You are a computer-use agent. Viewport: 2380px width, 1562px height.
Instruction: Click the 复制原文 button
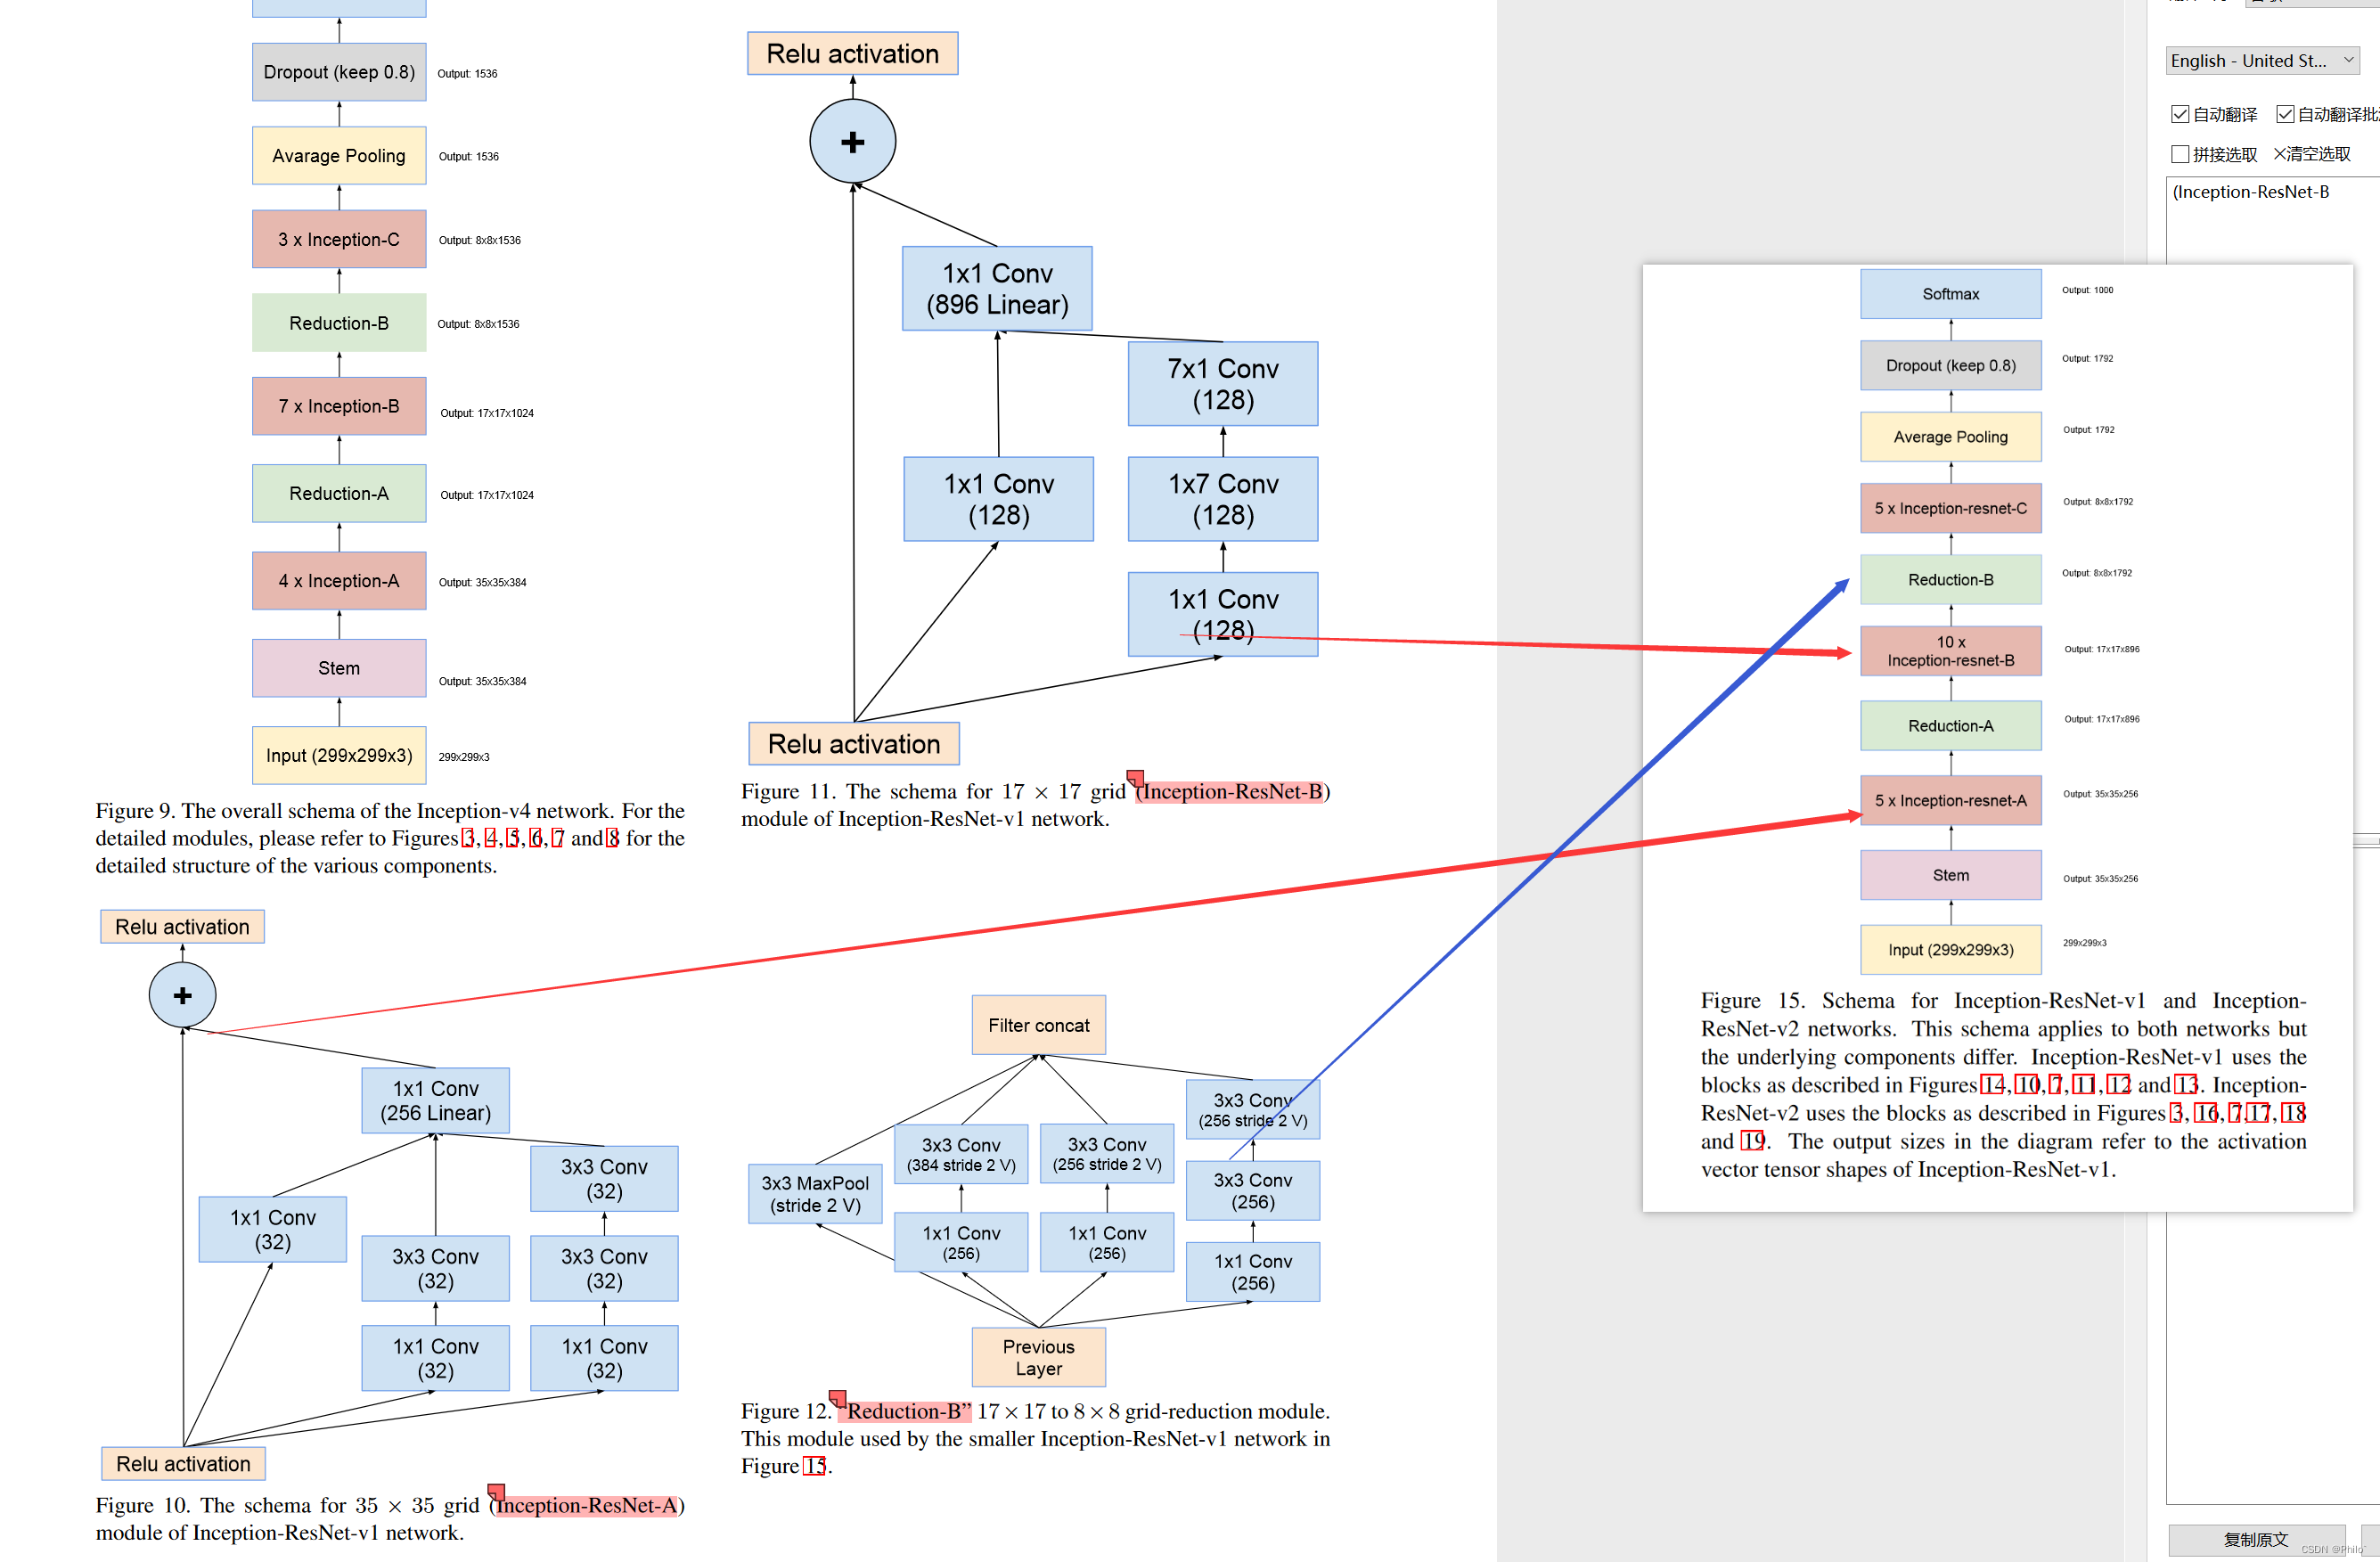(2258, 1540)
